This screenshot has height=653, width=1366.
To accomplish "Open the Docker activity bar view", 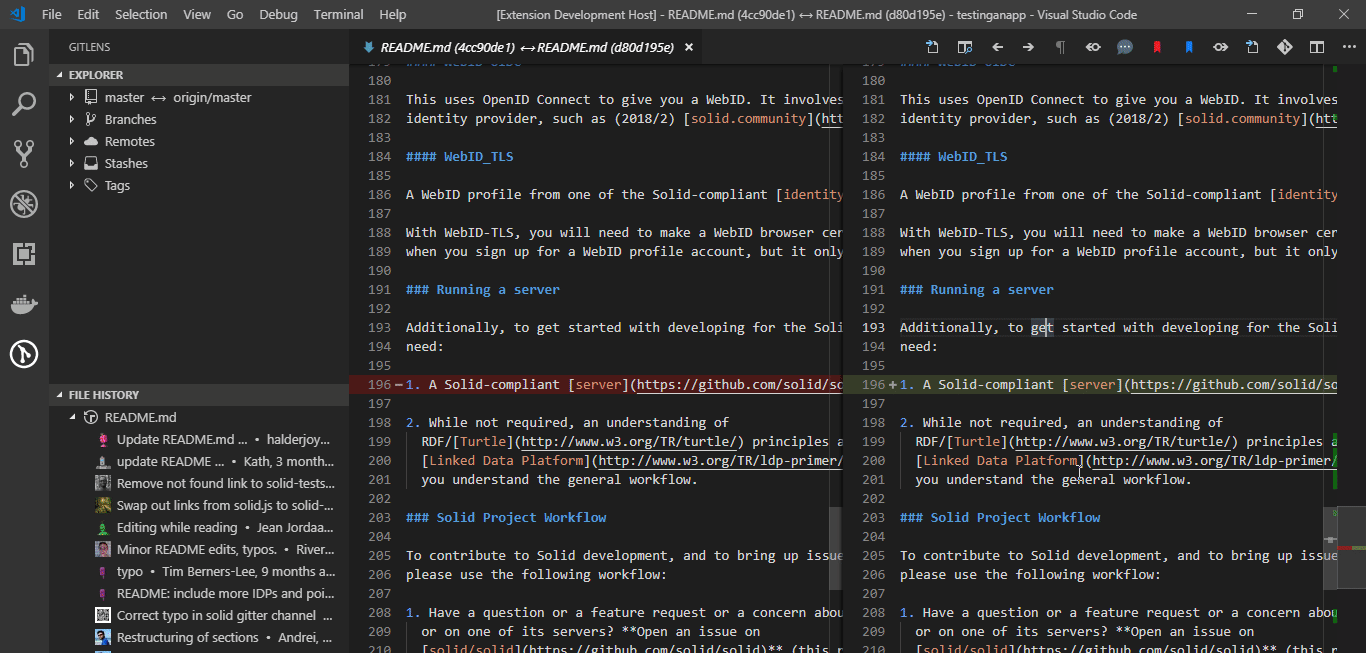I will tap(24, 303).
